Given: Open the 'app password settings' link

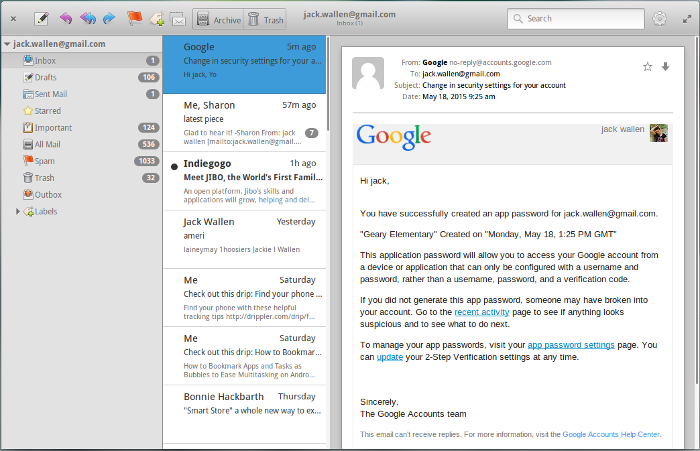Looking at the screenshot, I should pos(571,345).
